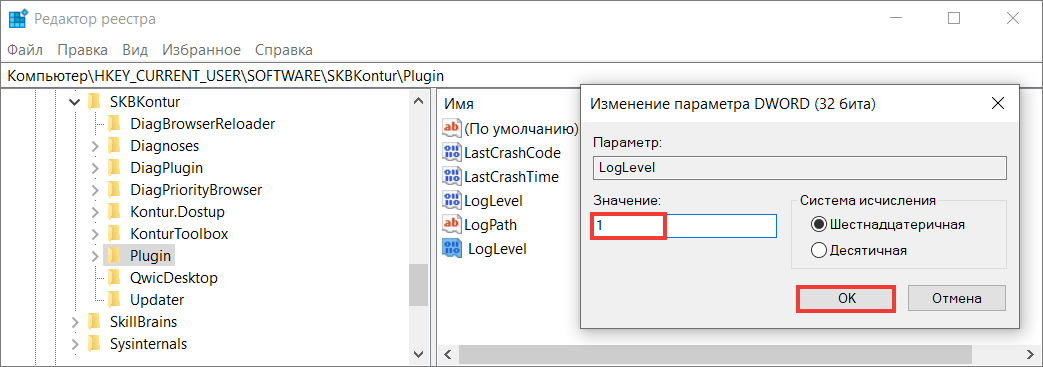Image resolution: width=1043 pixels, height=367 pixels.
Task: Click the Kontur.Dostup folder icon
Action: [x=115, y=212]
